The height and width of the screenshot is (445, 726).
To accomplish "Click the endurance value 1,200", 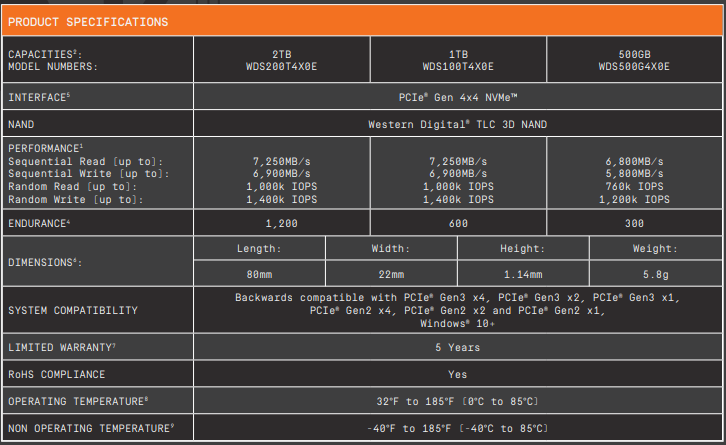I will pyautogui.click(x=281, y=224).
